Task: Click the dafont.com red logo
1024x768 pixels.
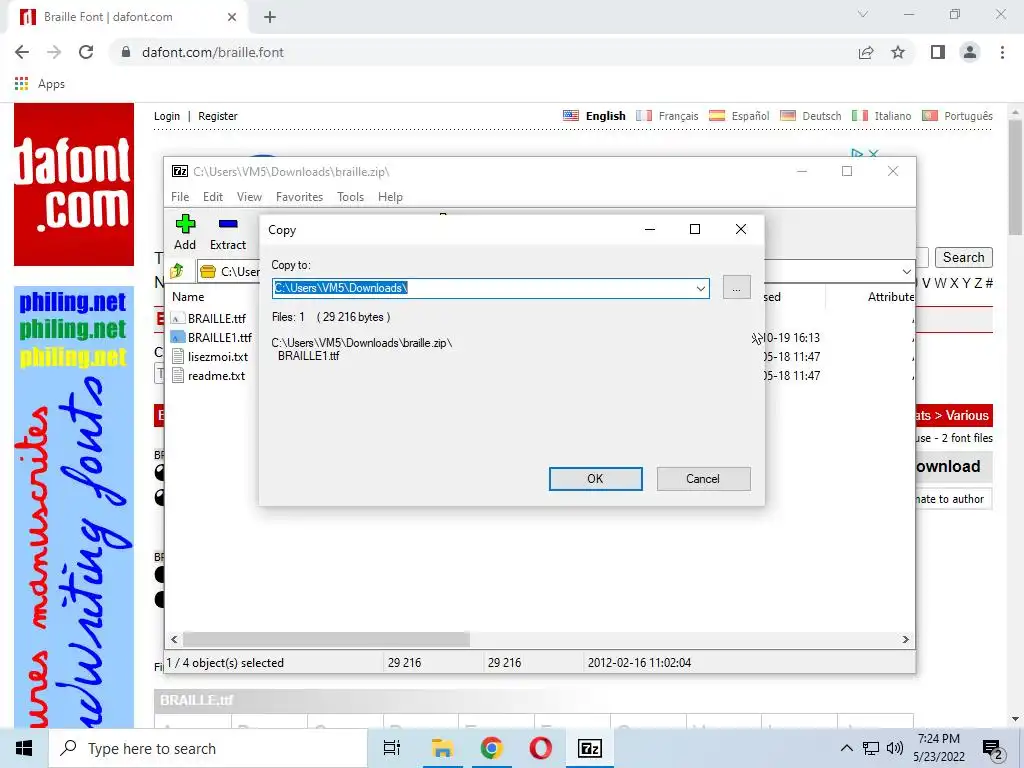Action: [74, 185]
